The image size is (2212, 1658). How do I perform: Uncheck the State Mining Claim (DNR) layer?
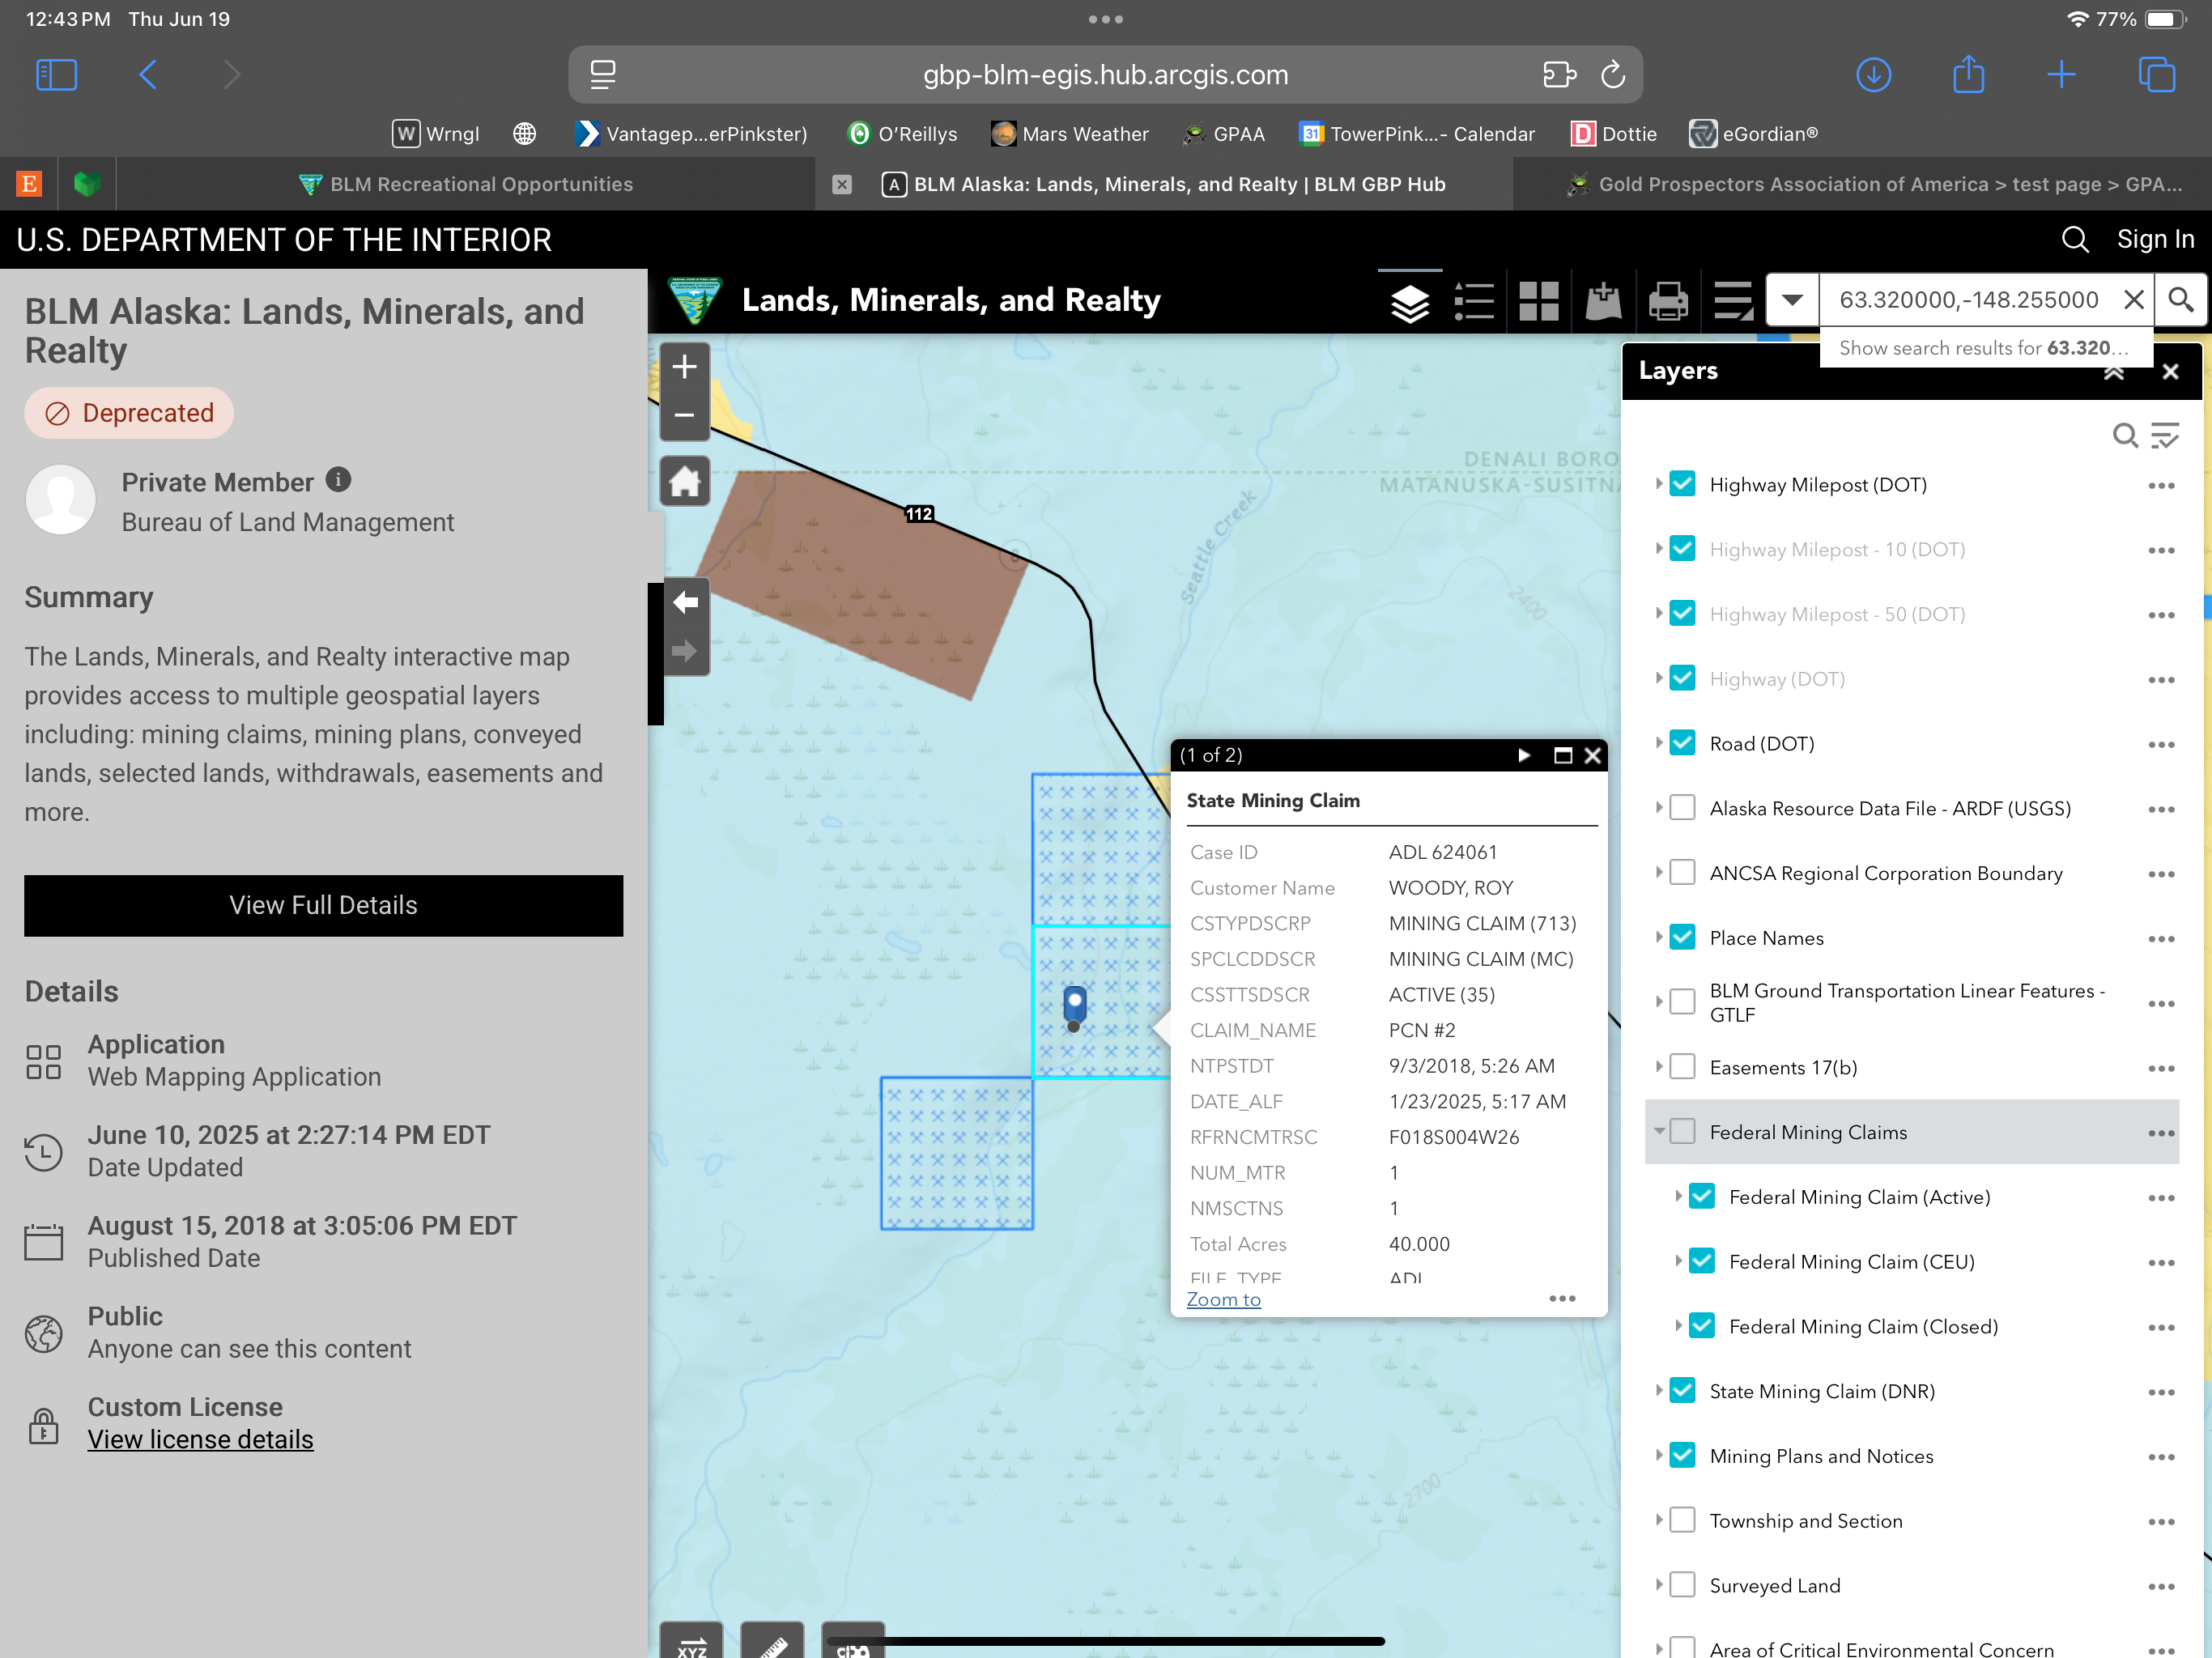pos(1683,1390)
